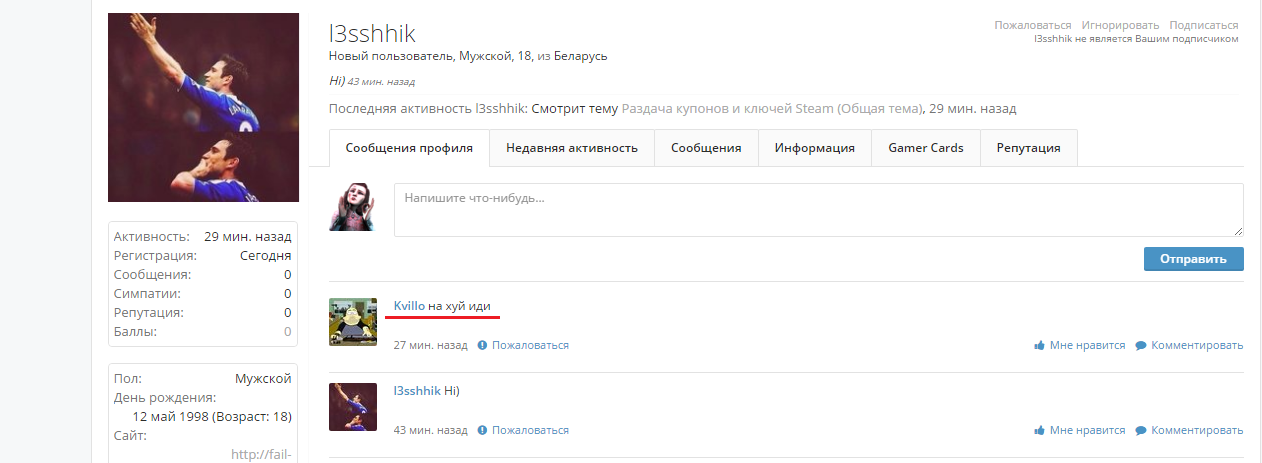Viewport: 1262px width, 463px height.
Task: Open the Раздача купонов и ключей Steam topic
Action: (771, 108)
